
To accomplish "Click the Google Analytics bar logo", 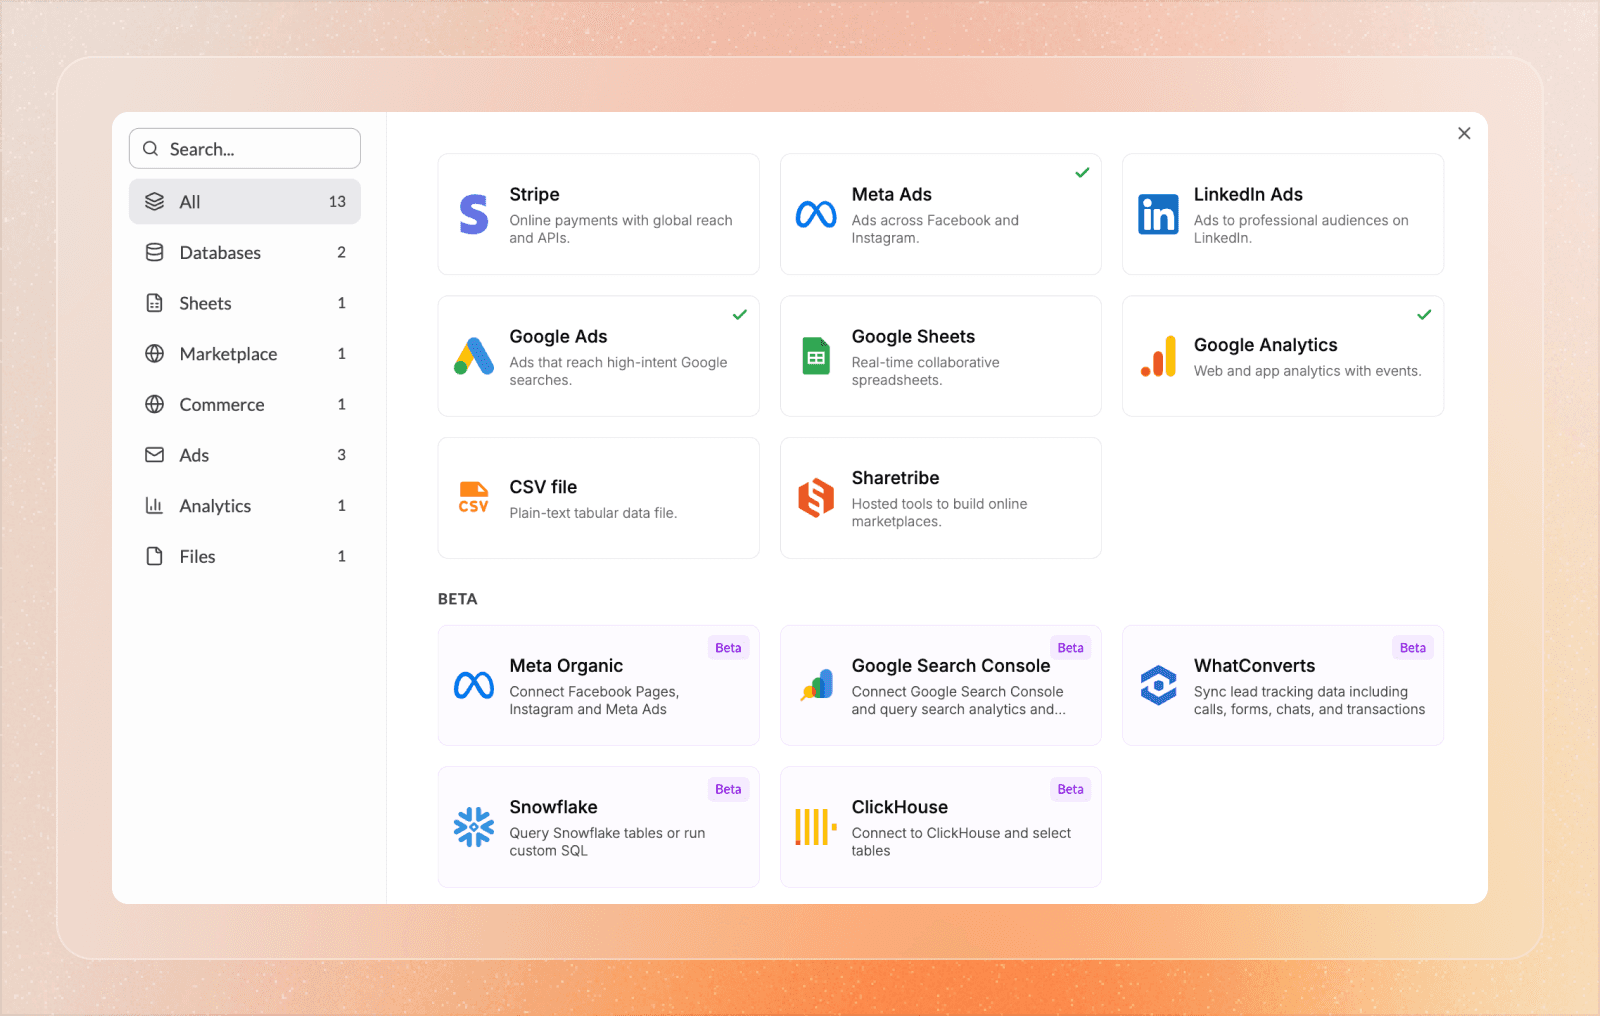I will coord(1158,357).
